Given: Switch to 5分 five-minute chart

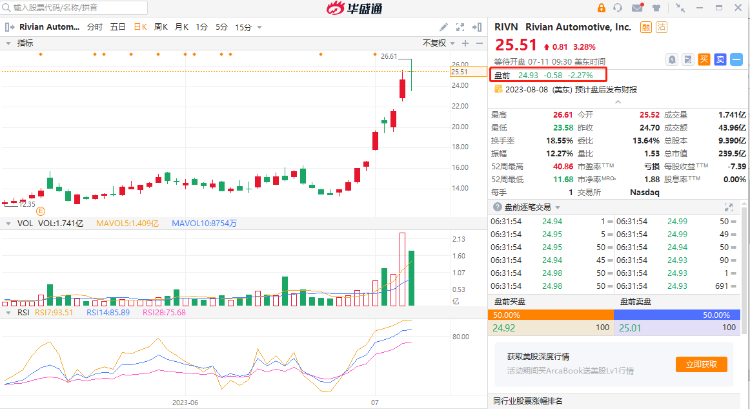Looking at the screenshot, I should [221, 27].
